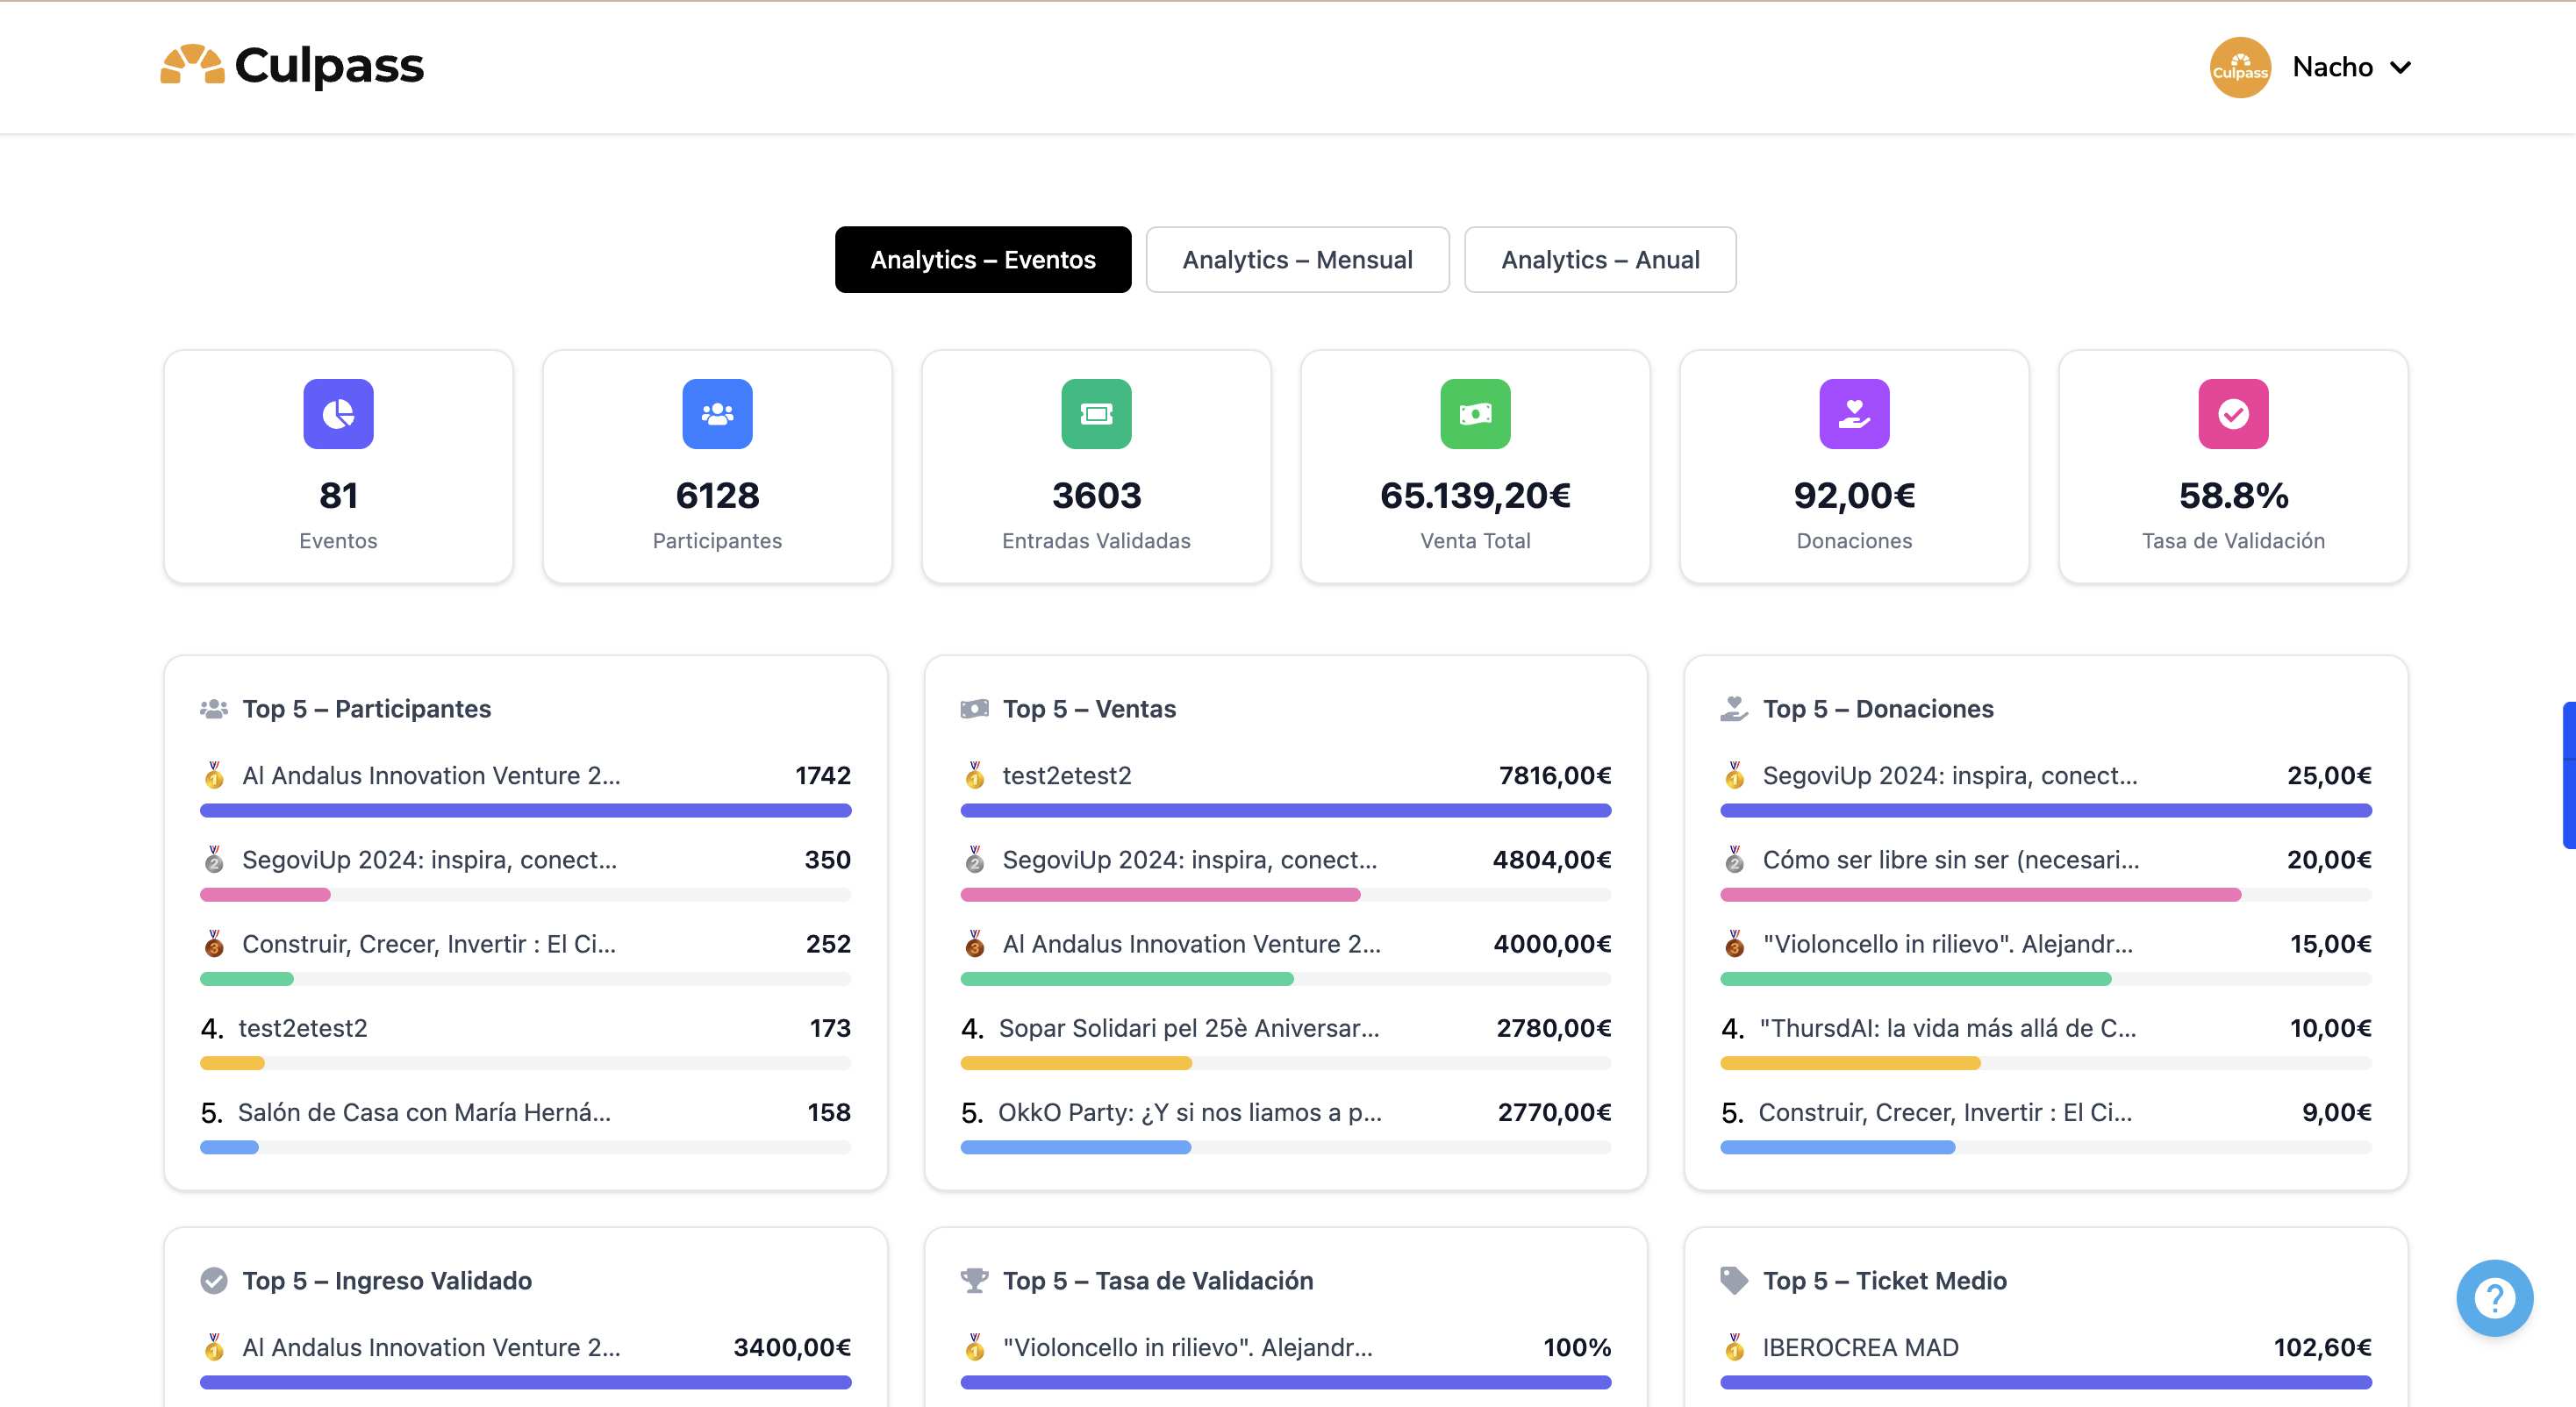Click the Participantes people icon
Viewport: 2576px width, 1407px height.
717,413
